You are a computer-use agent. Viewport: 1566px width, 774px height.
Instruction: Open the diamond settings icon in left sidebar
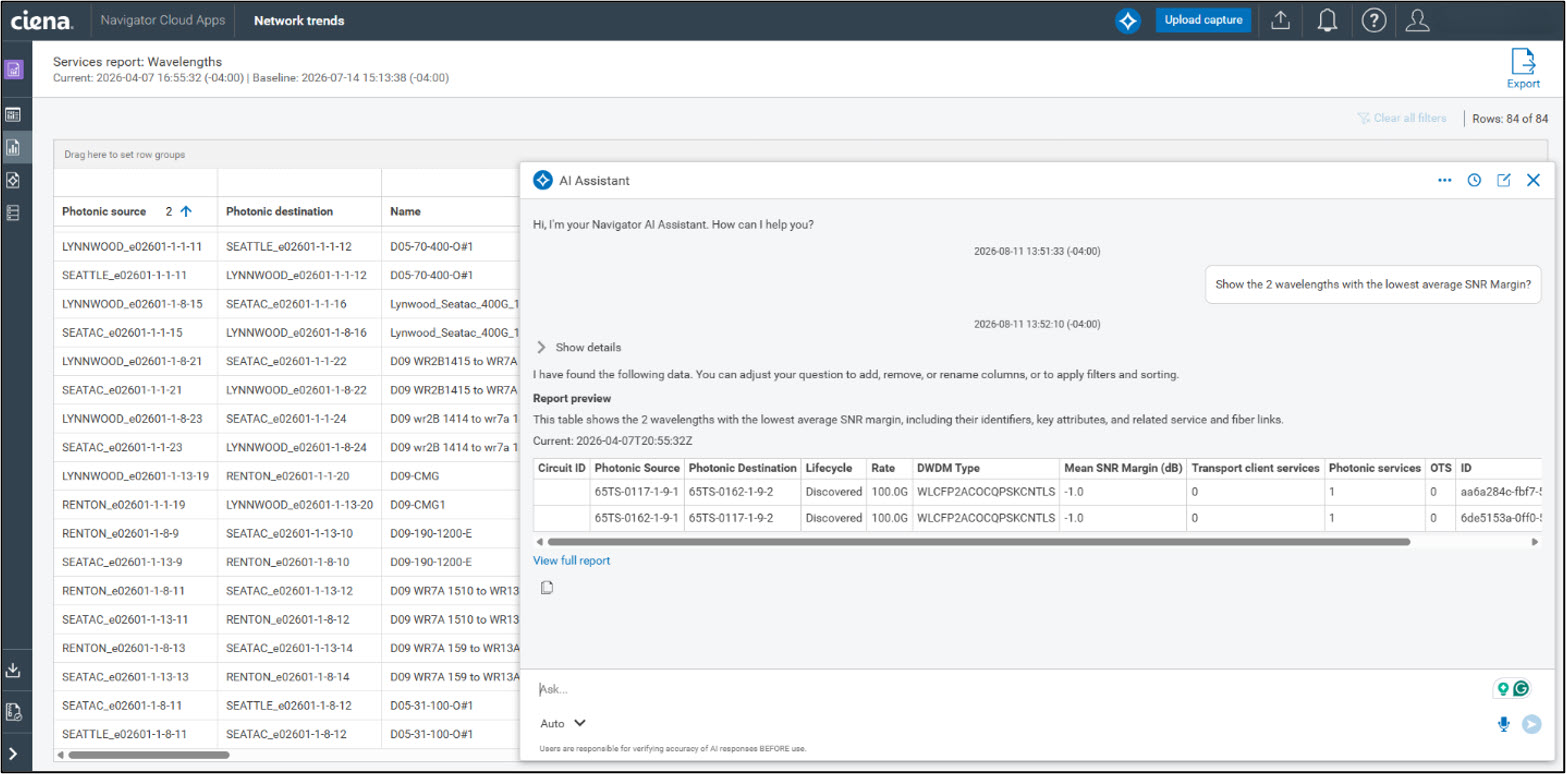[x=13, y=180]
